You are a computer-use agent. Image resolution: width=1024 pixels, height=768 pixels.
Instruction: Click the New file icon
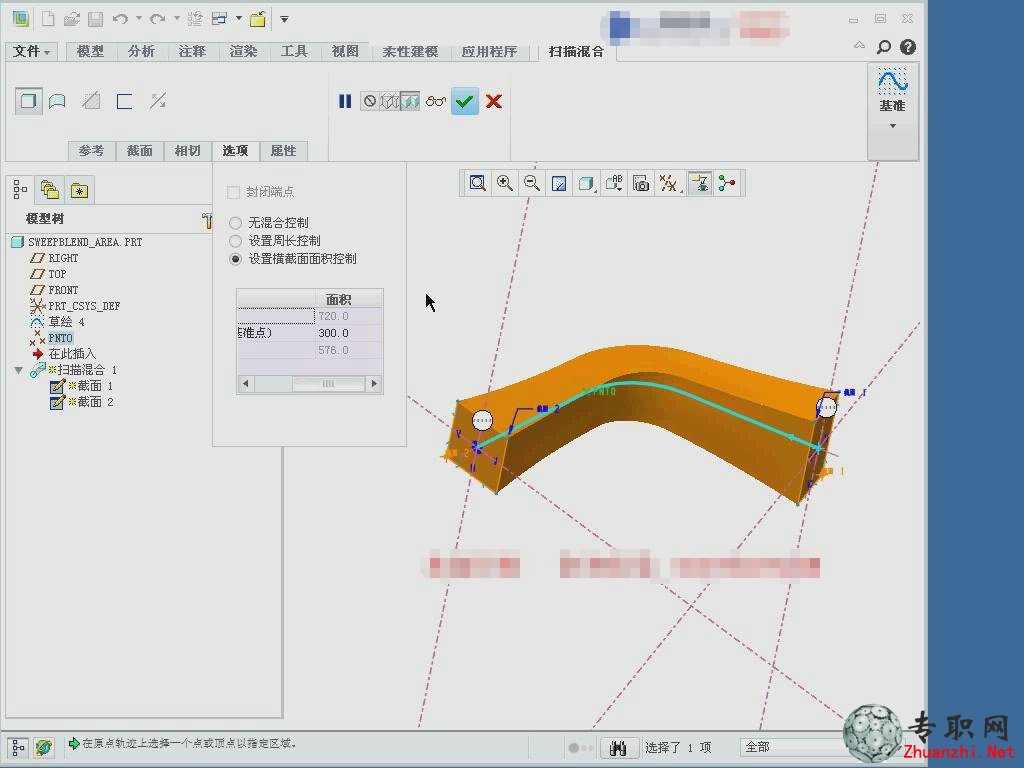point(48,18)
